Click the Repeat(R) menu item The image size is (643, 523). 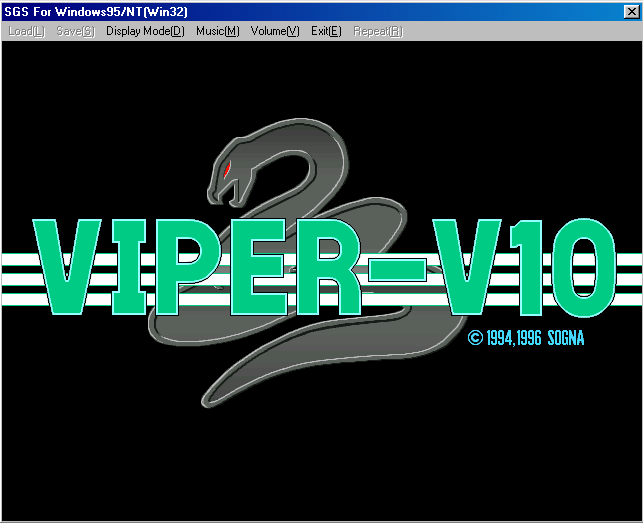[x=378, y=31]
